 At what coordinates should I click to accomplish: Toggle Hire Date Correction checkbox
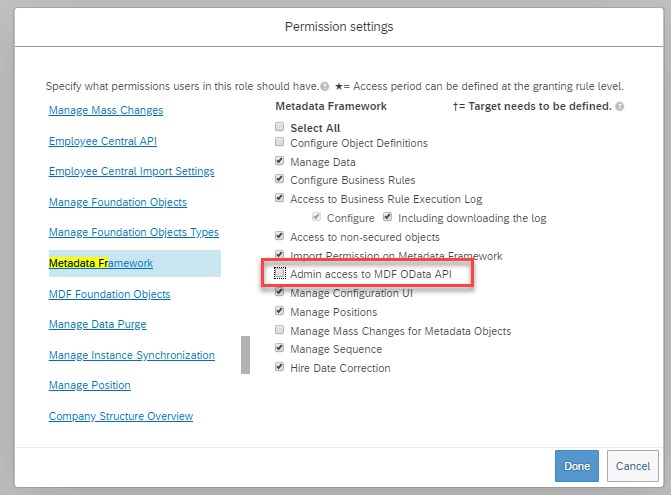point(279,367)
